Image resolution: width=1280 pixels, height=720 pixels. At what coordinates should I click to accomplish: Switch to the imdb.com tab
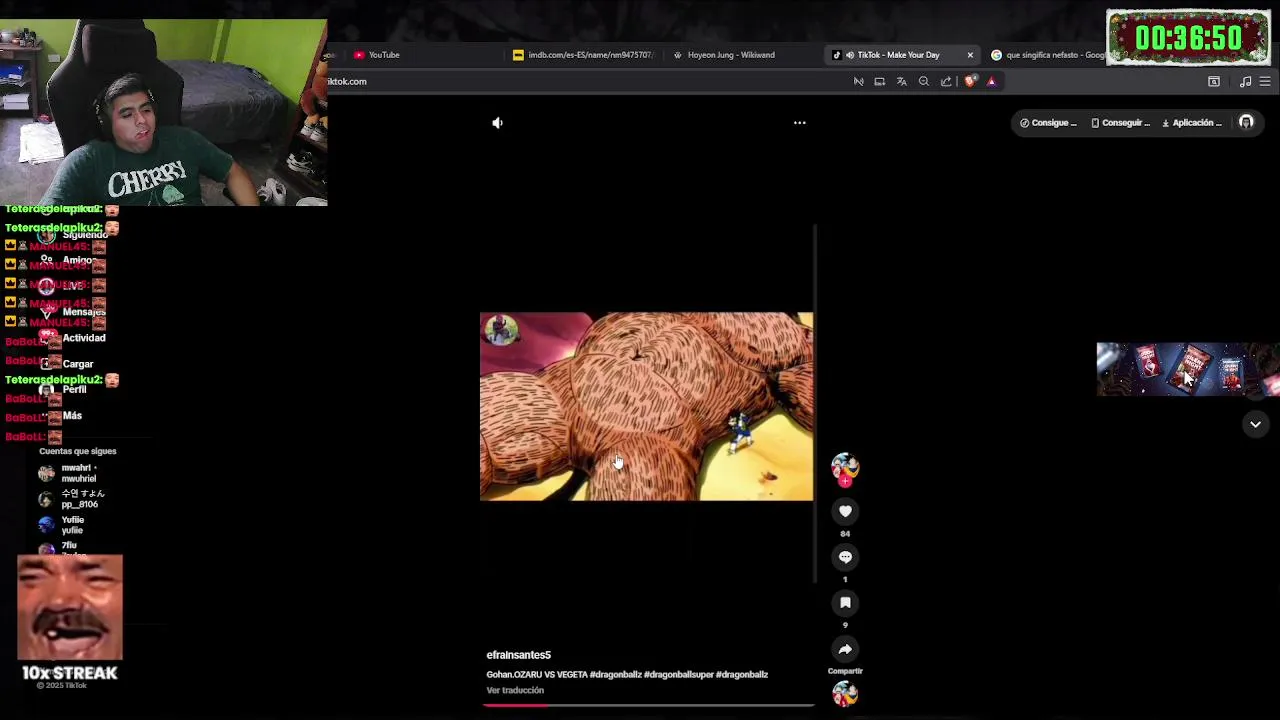point(583,55)
